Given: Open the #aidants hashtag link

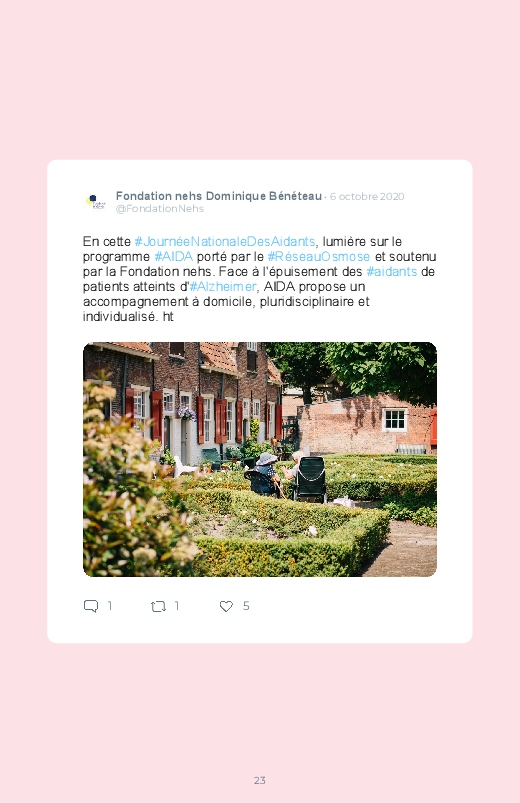Looking at the screenshot, I should 392,271.
